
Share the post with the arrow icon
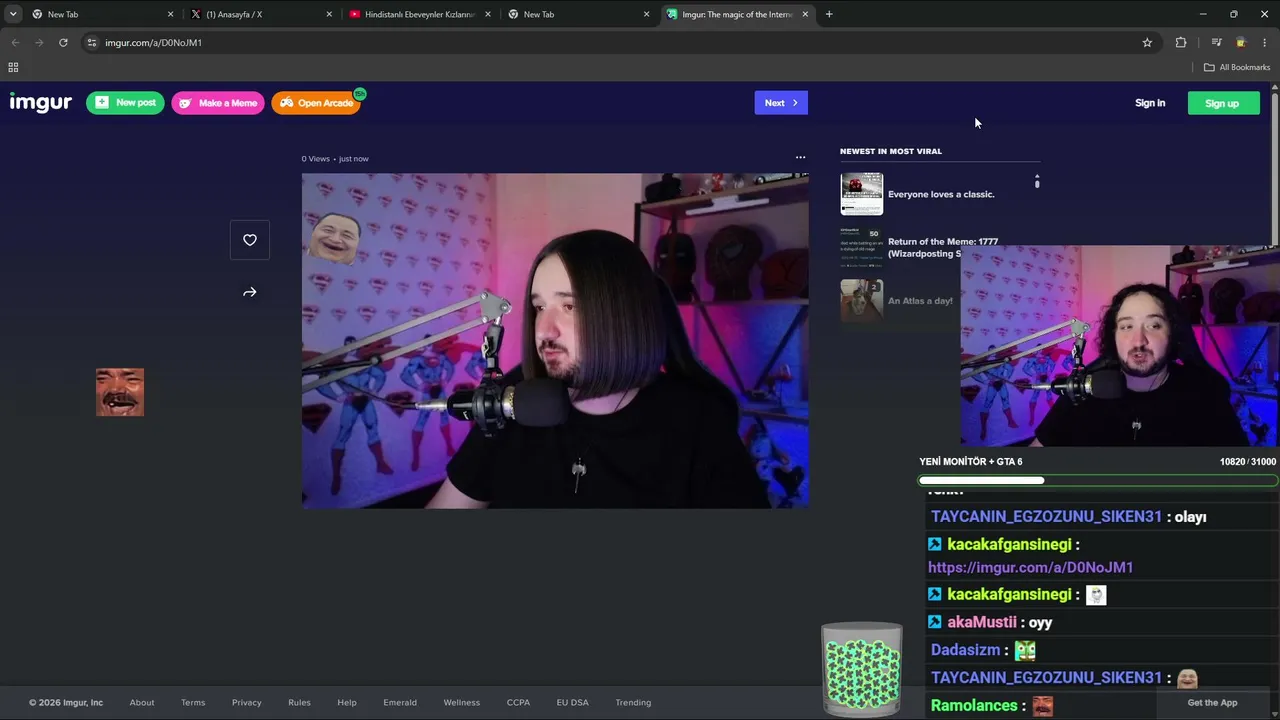[250, 292]
